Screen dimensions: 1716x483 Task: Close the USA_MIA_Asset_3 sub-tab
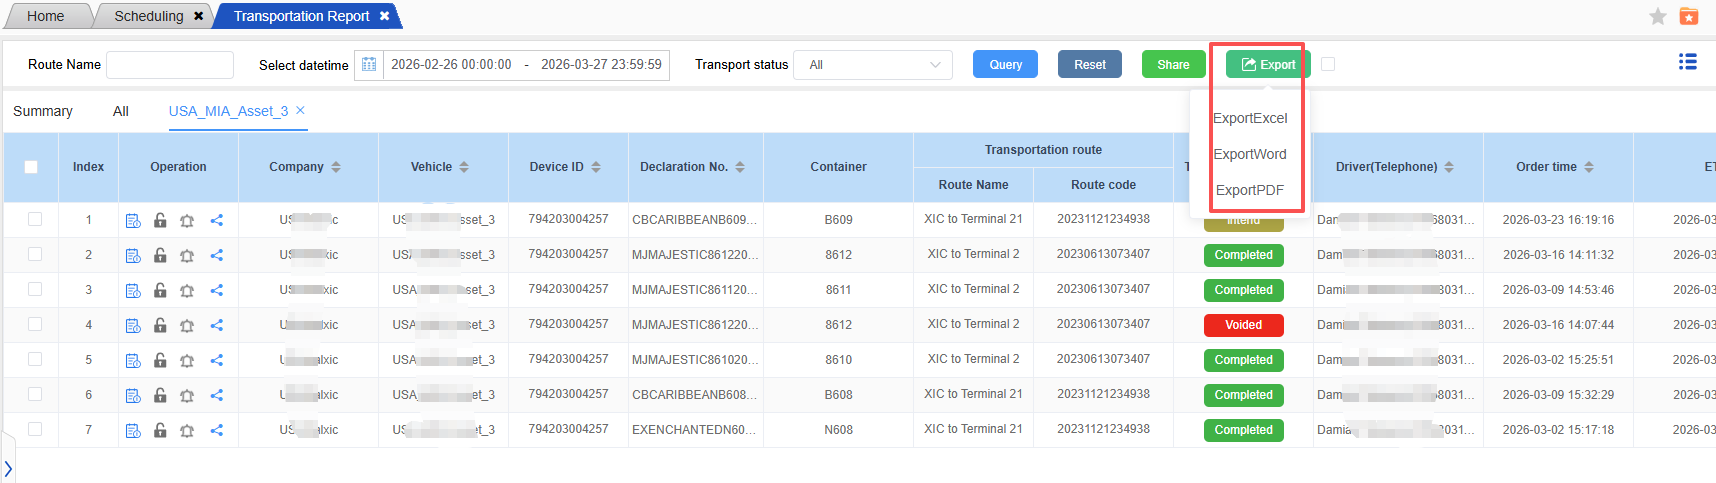tap(300, 111)
